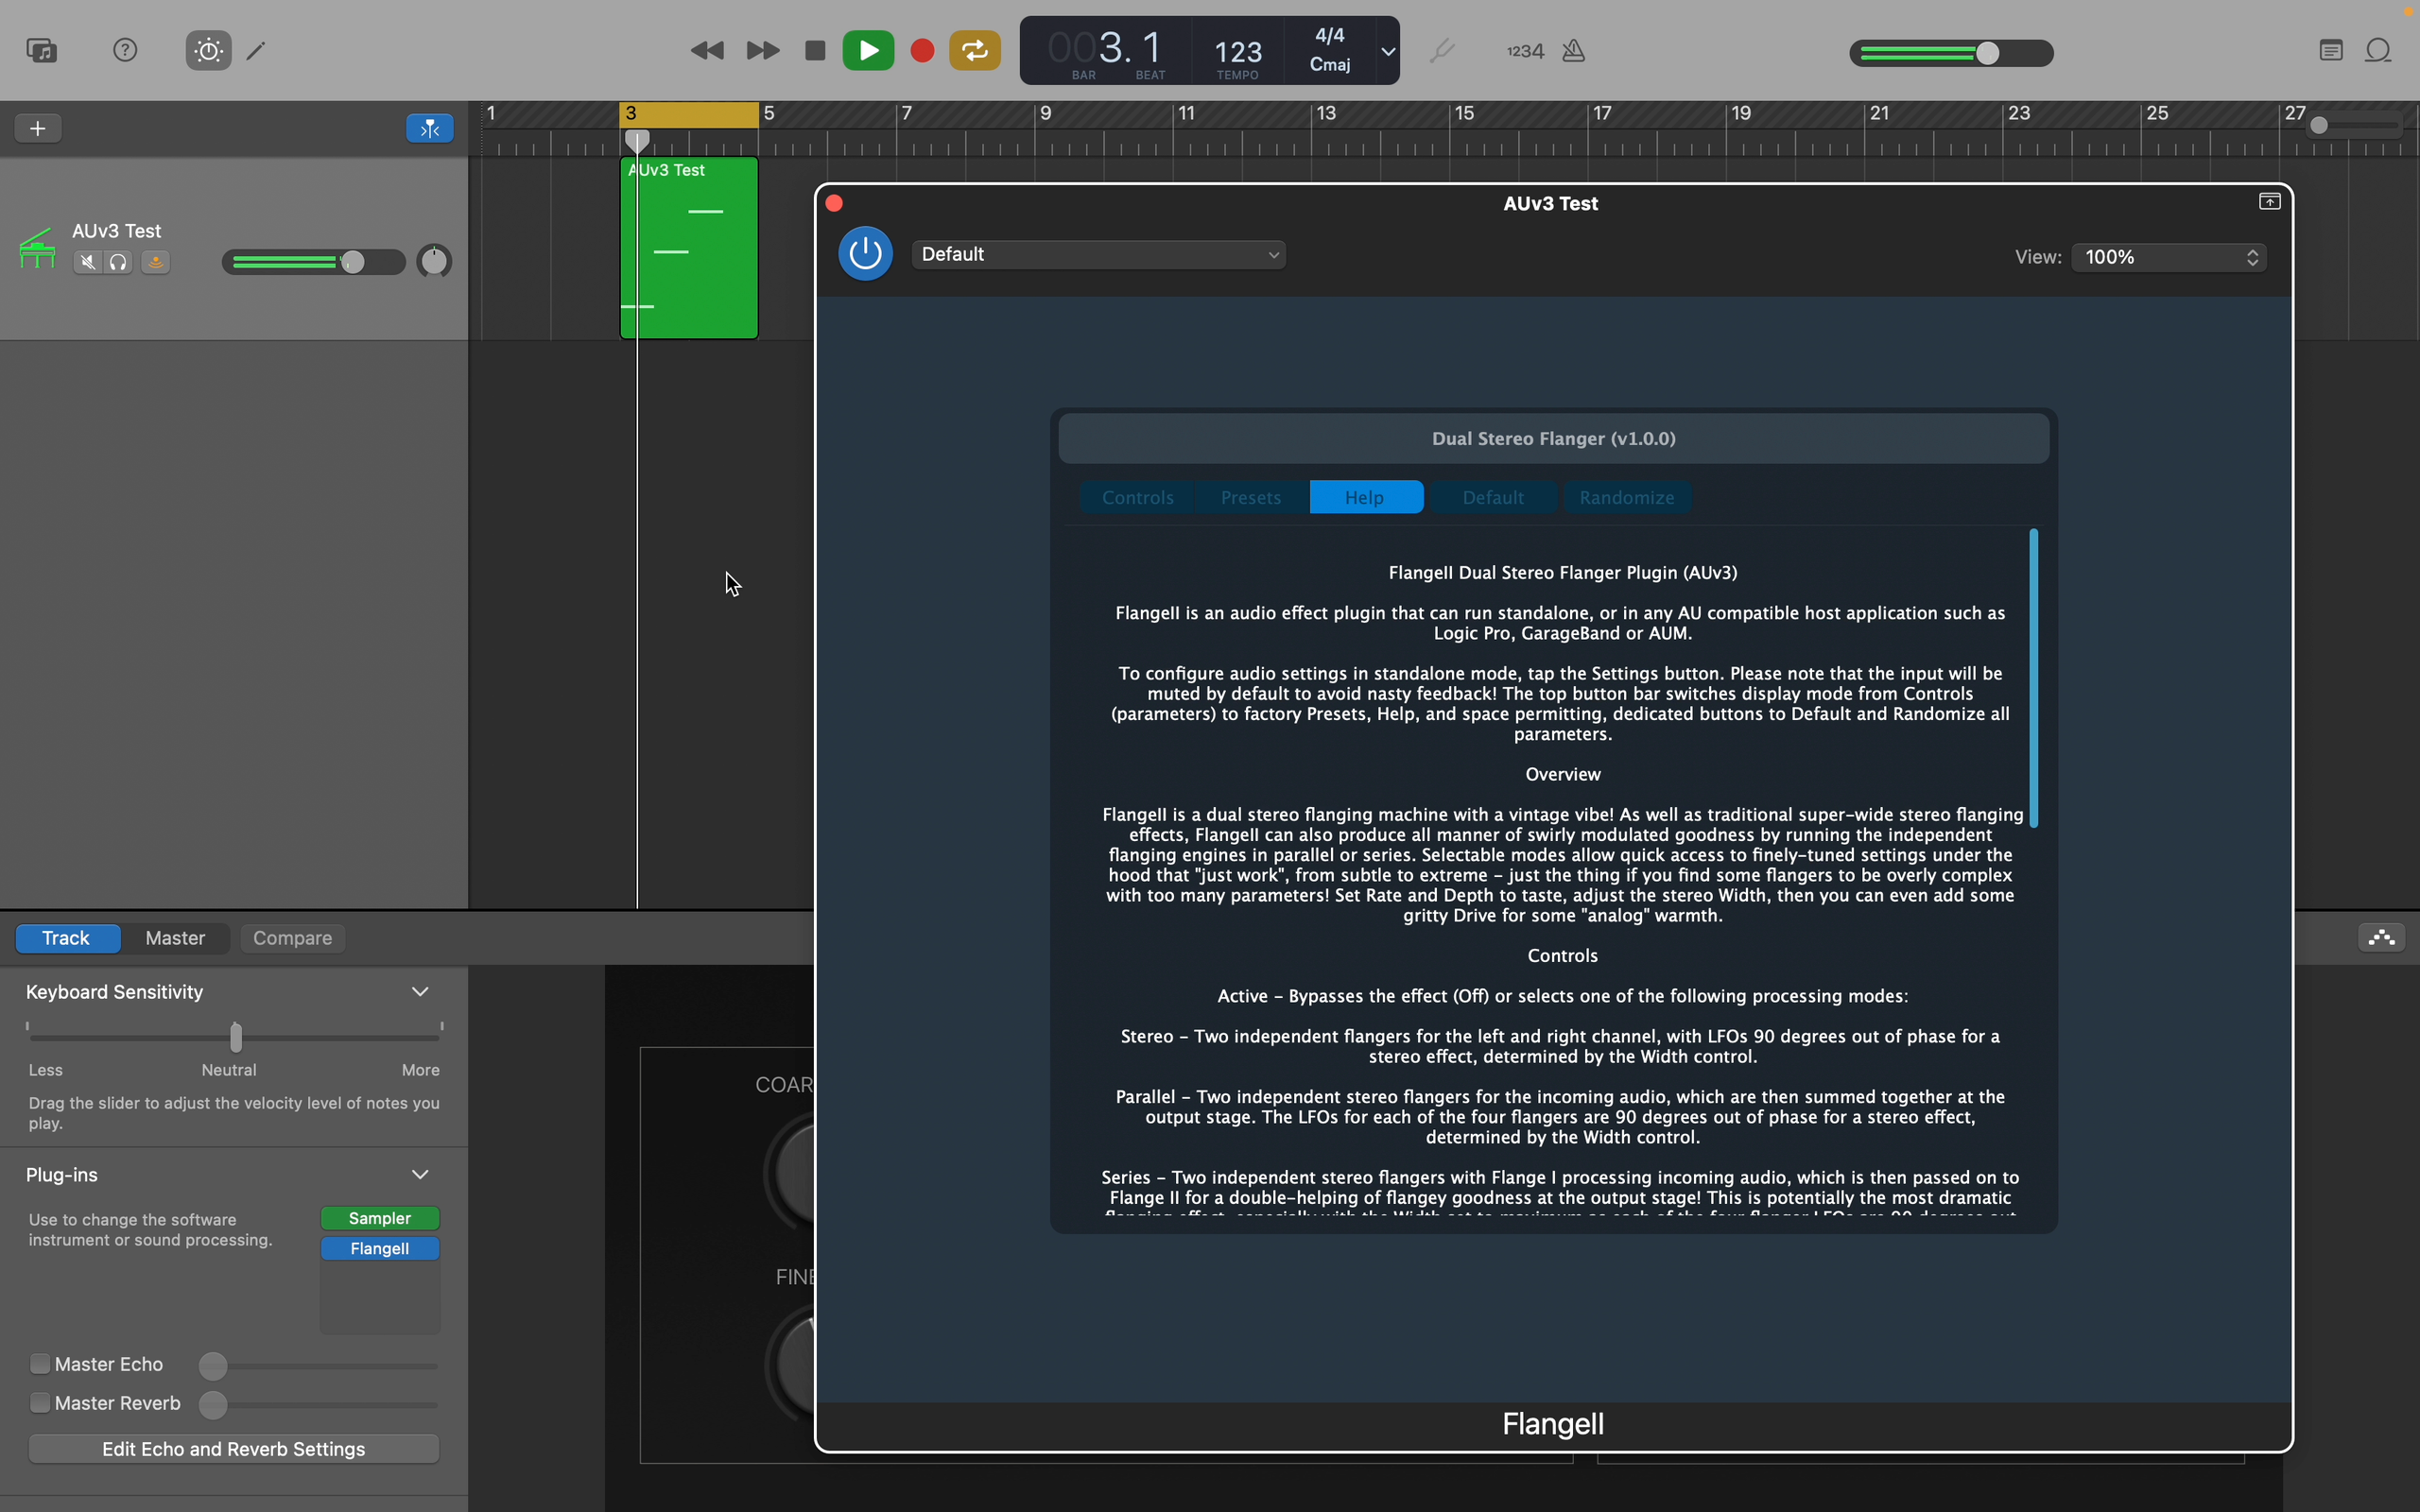Collapse the Plug-ins section chevron
2420x1512 pixels.
pos(420,1174)
